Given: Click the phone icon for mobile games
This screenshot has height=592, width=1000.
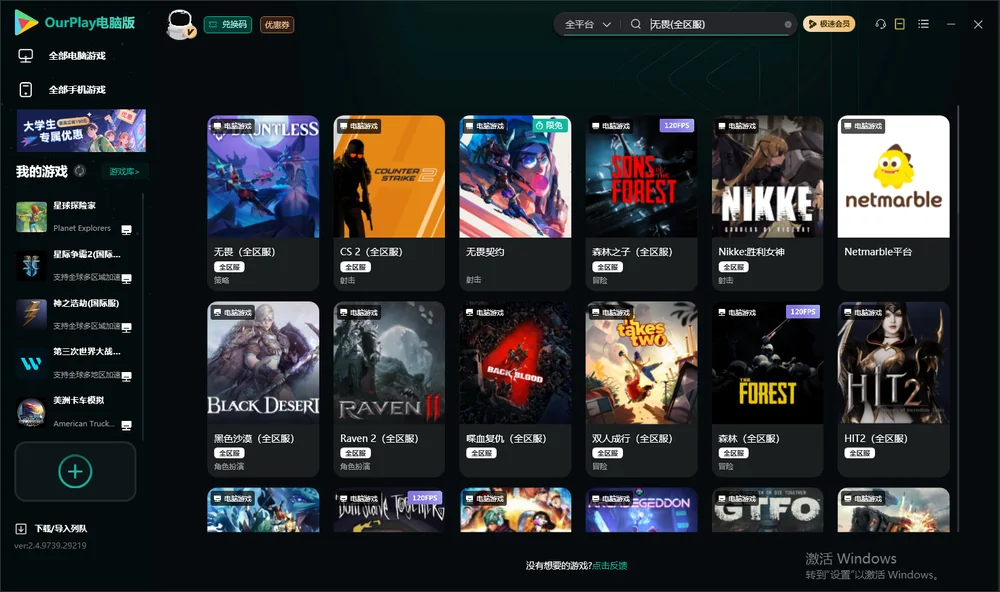Looking at the screenshot, I should pyautogui.click(x=26, y=90).
